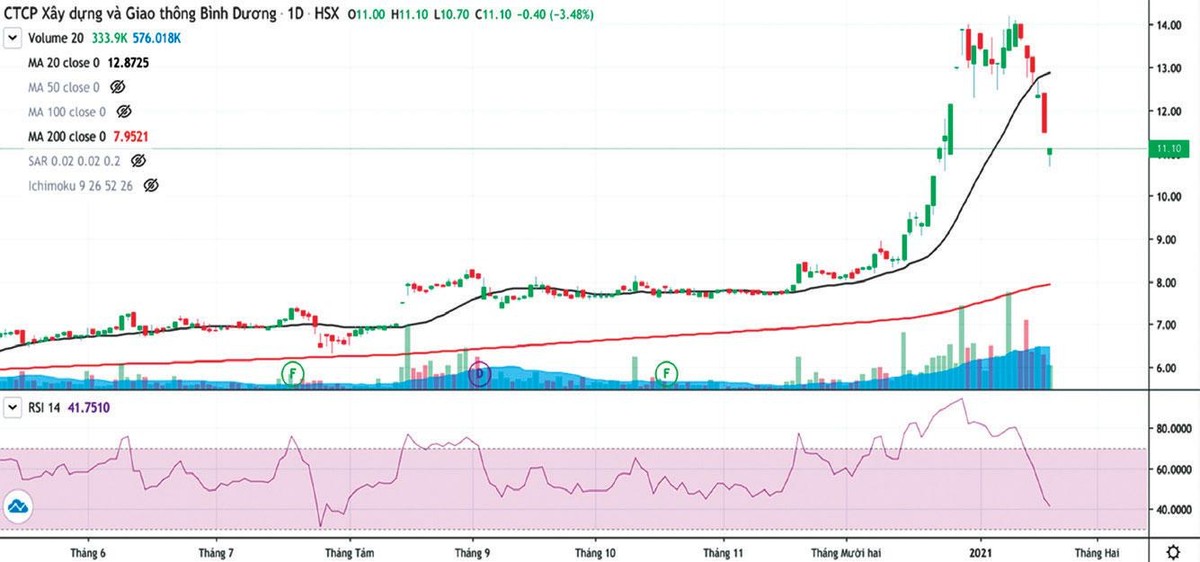Unhide the MA 100 indicator
The width and height of the screenshot is (1200, 562).
126,112
